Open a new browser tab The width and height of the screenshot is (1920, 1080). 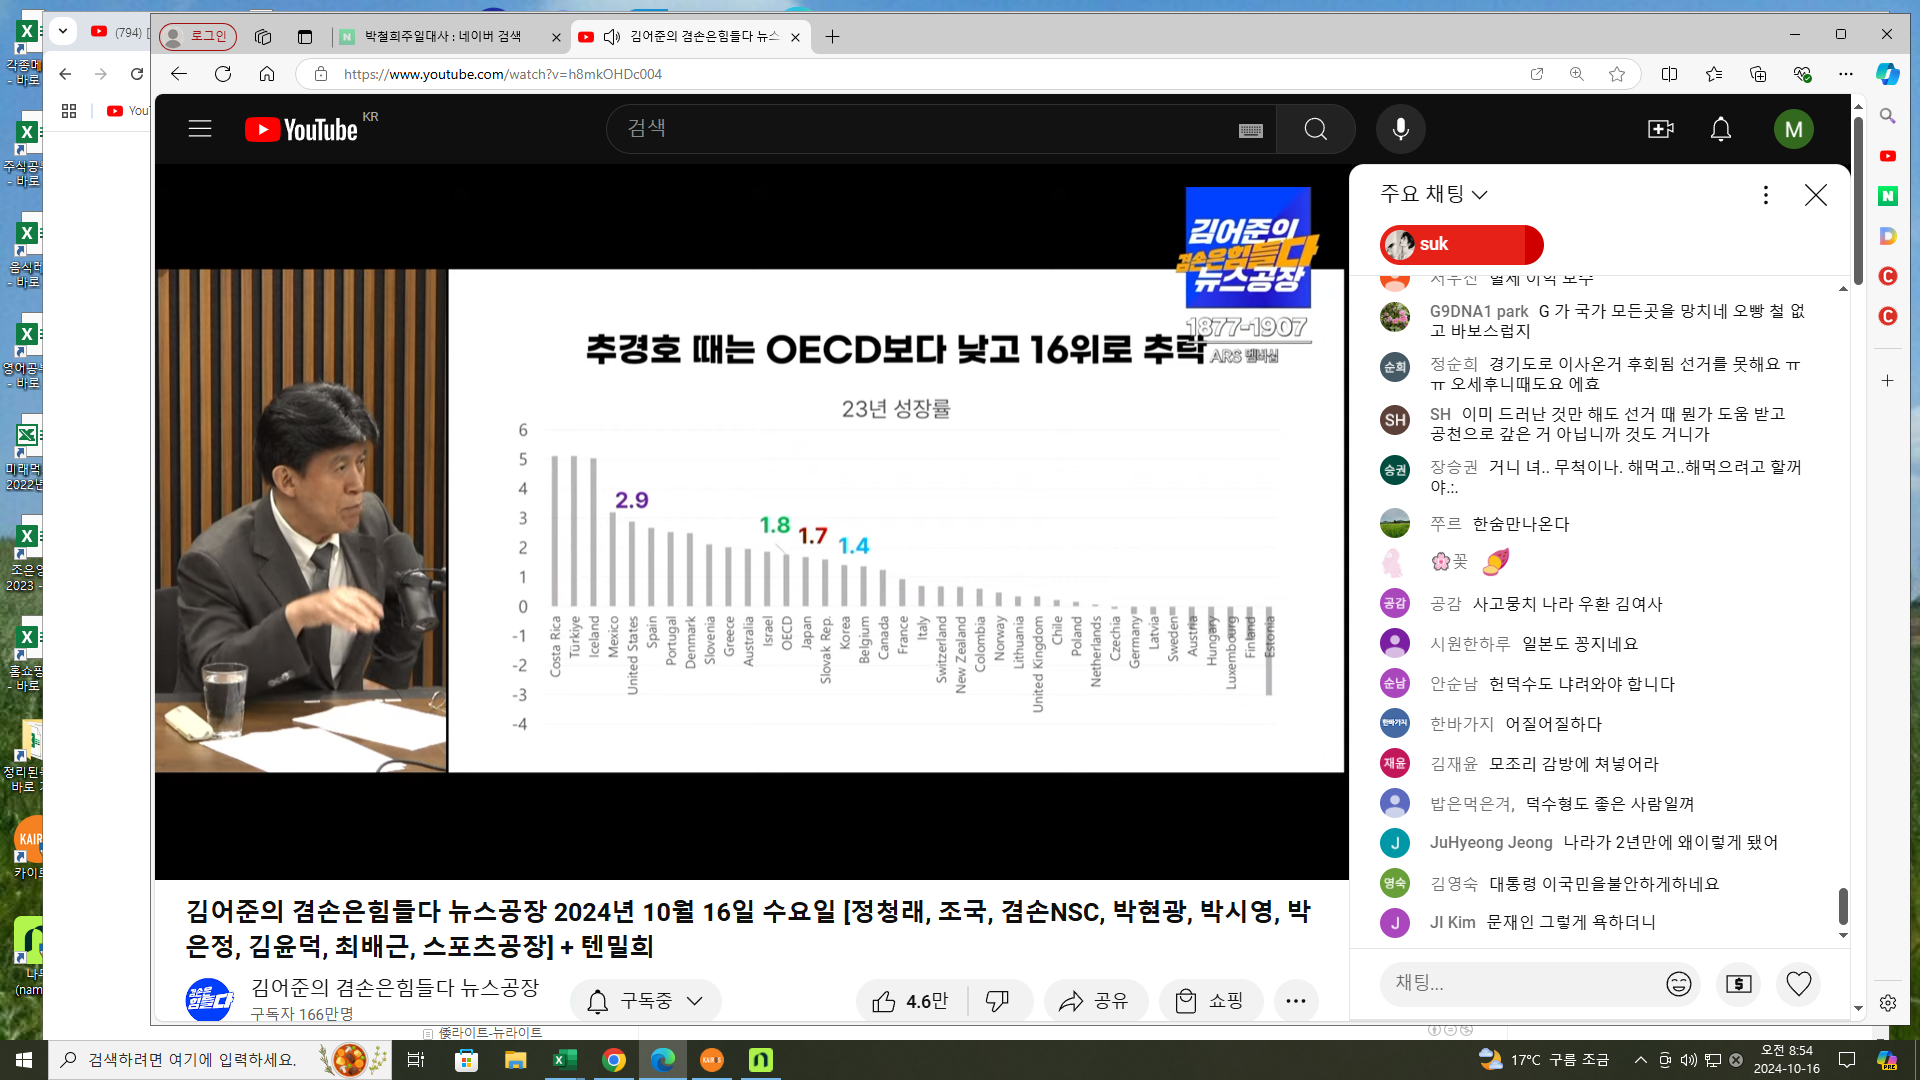[832, 37]
